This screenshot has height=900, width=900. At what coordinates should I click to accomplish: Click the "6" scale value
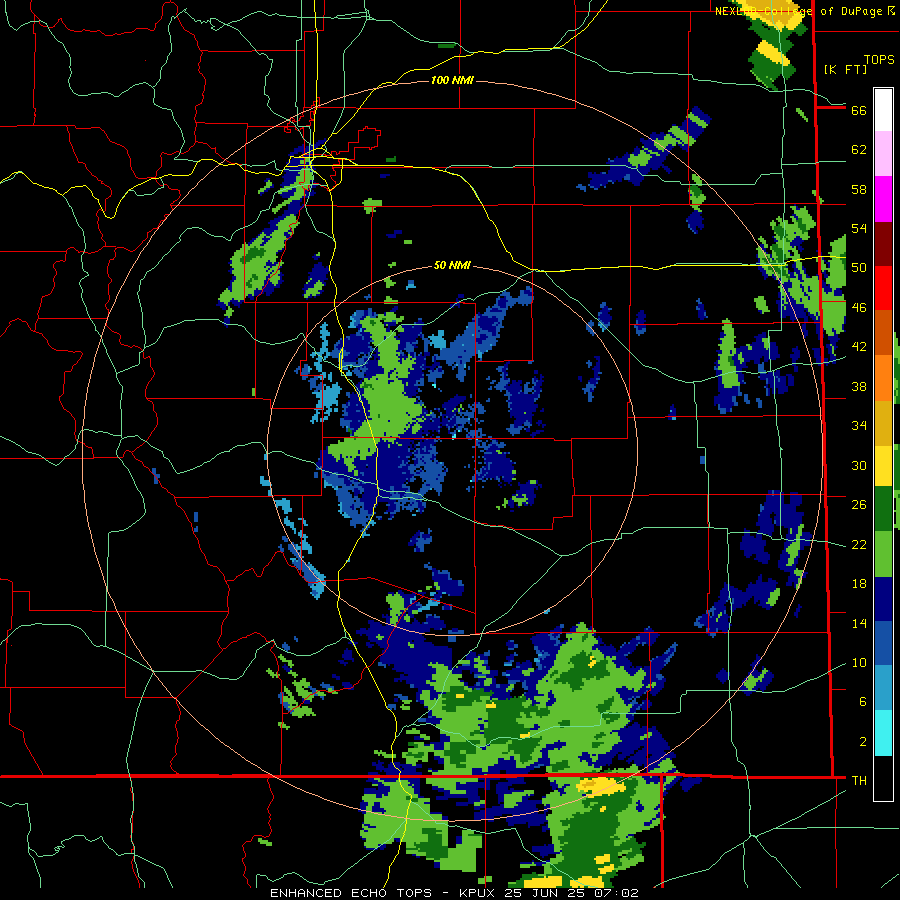[x=862, y=702]
